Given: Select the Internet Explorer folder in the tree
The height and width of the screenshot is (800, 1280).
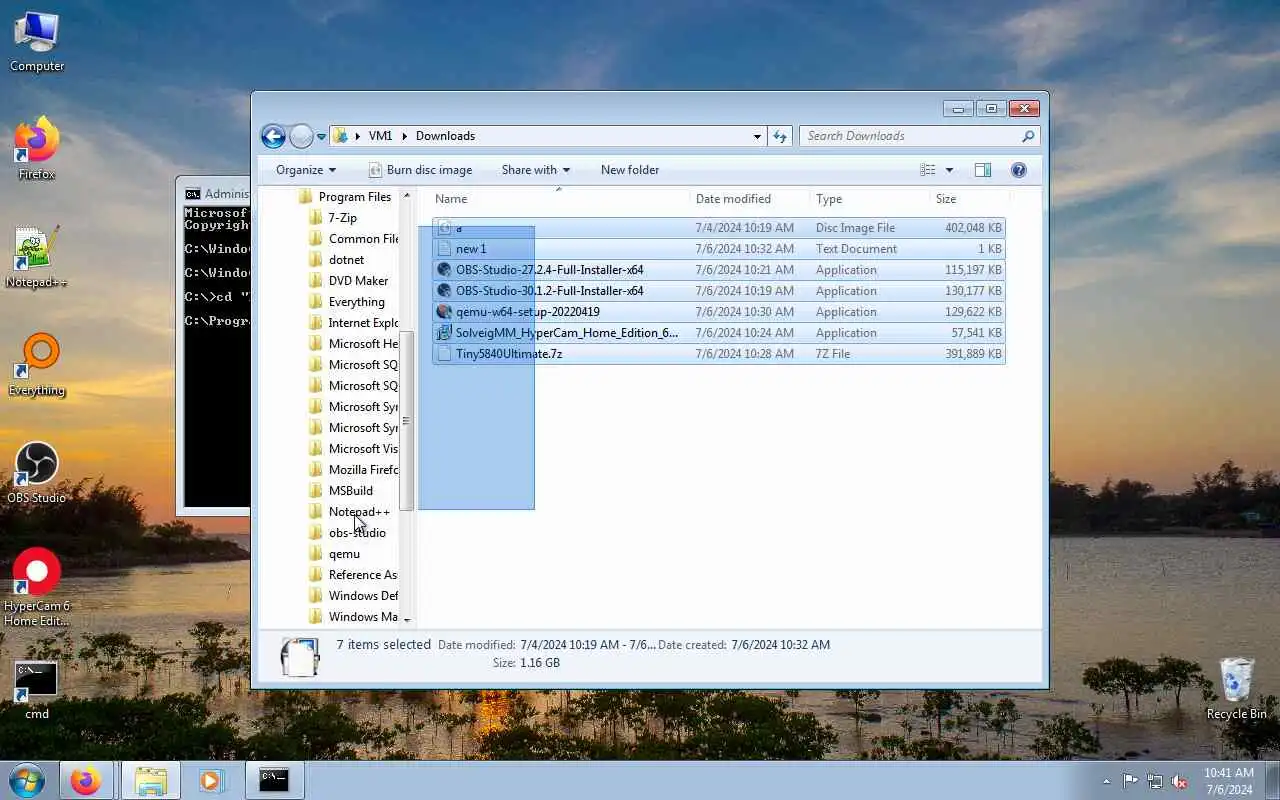Looking at the screenshot, I should 353,323.
